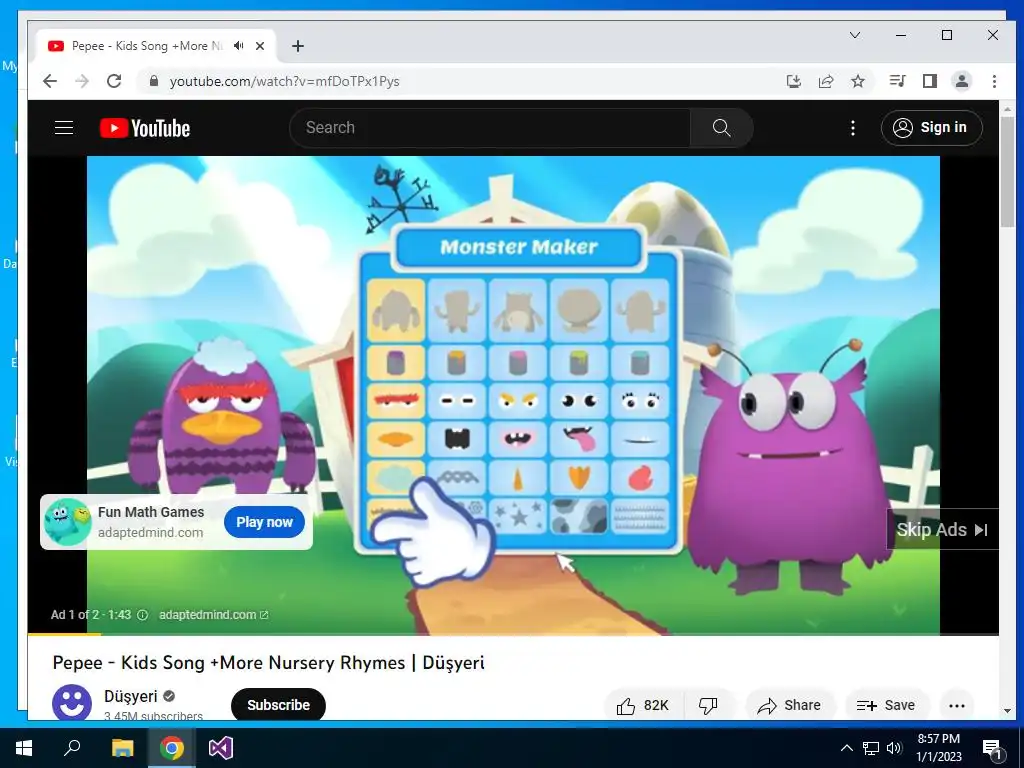Open Chrome's three-dot menu
This screenshot has height=768, width=1024.
(x=994, y=81)
